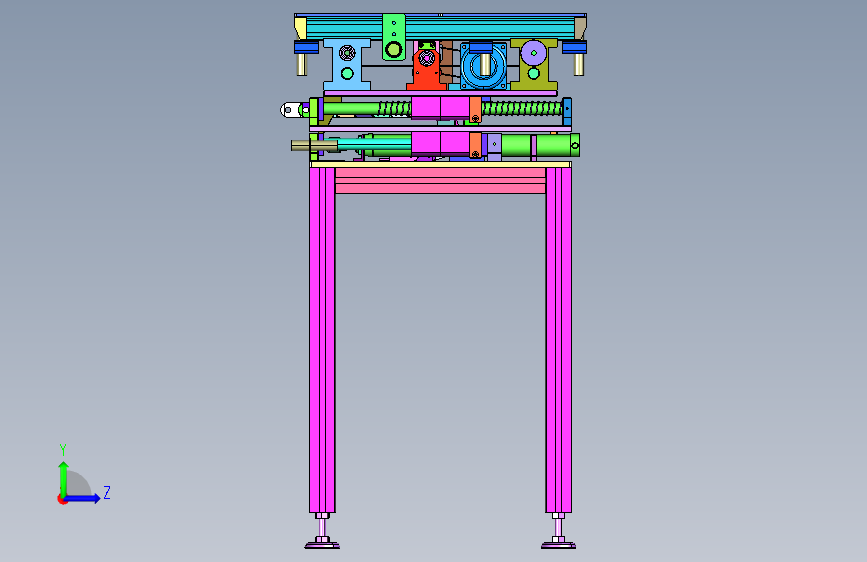Select the olive bracket with purple disk
The height and width of the screenshot is (562, 867).
[x=534, y=64]
